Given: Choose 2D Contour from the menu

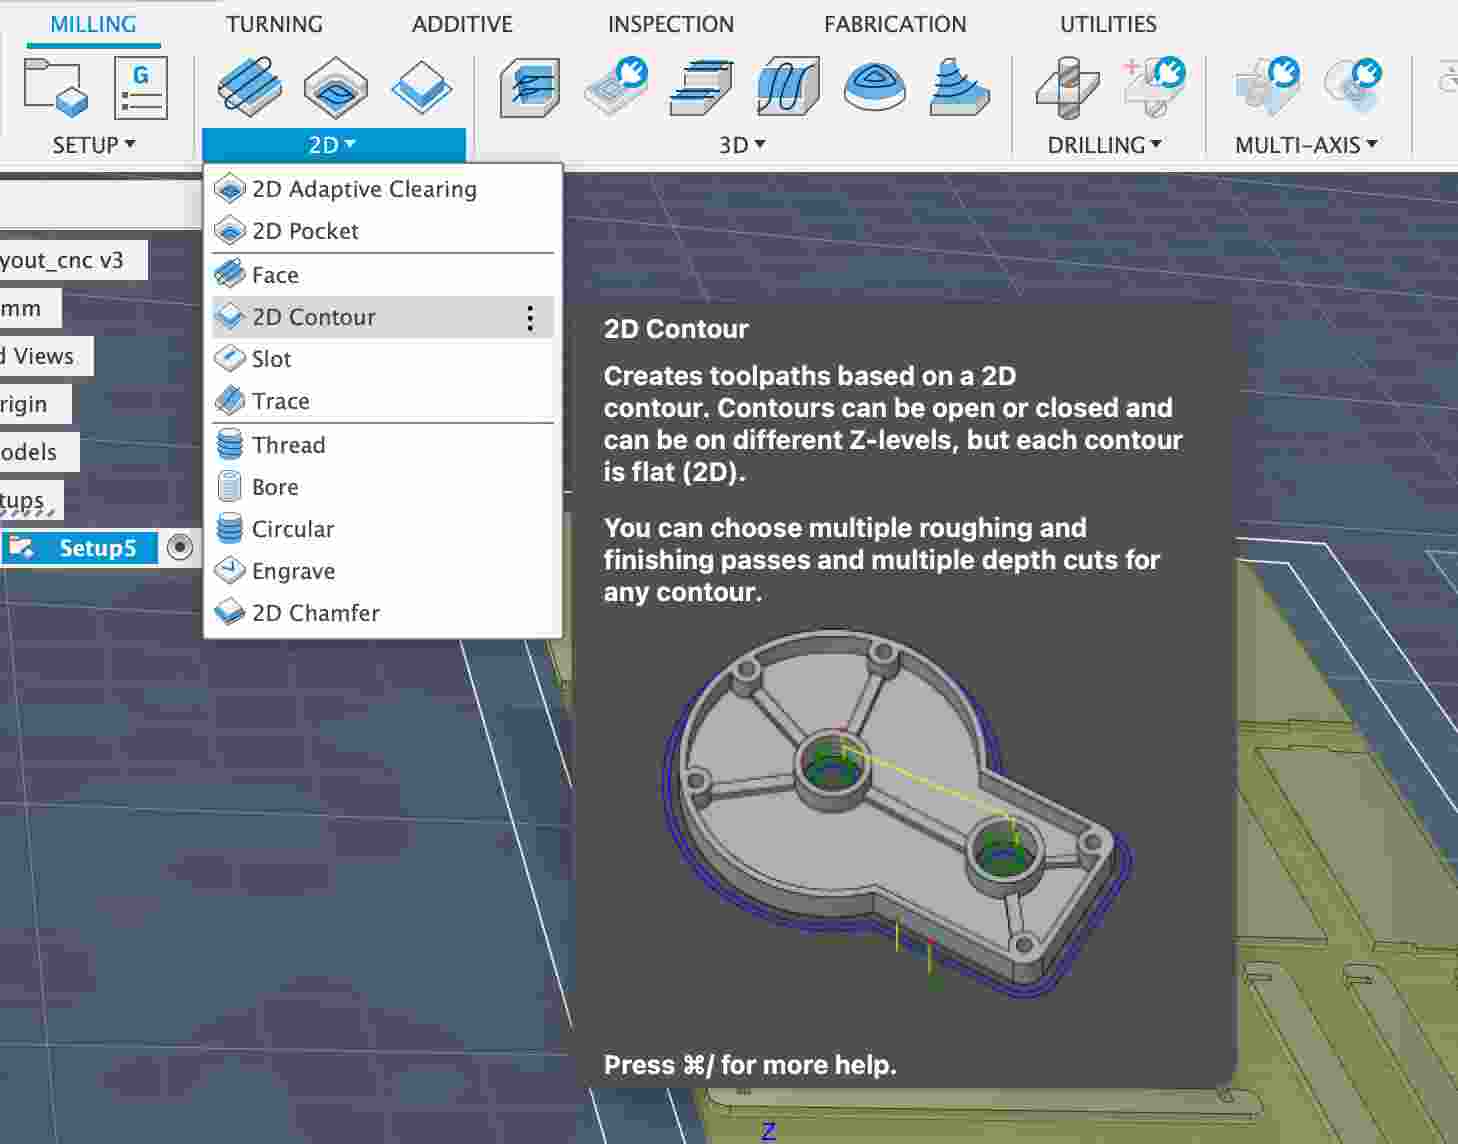Looking at the screenshot, I should coord(383,317).
